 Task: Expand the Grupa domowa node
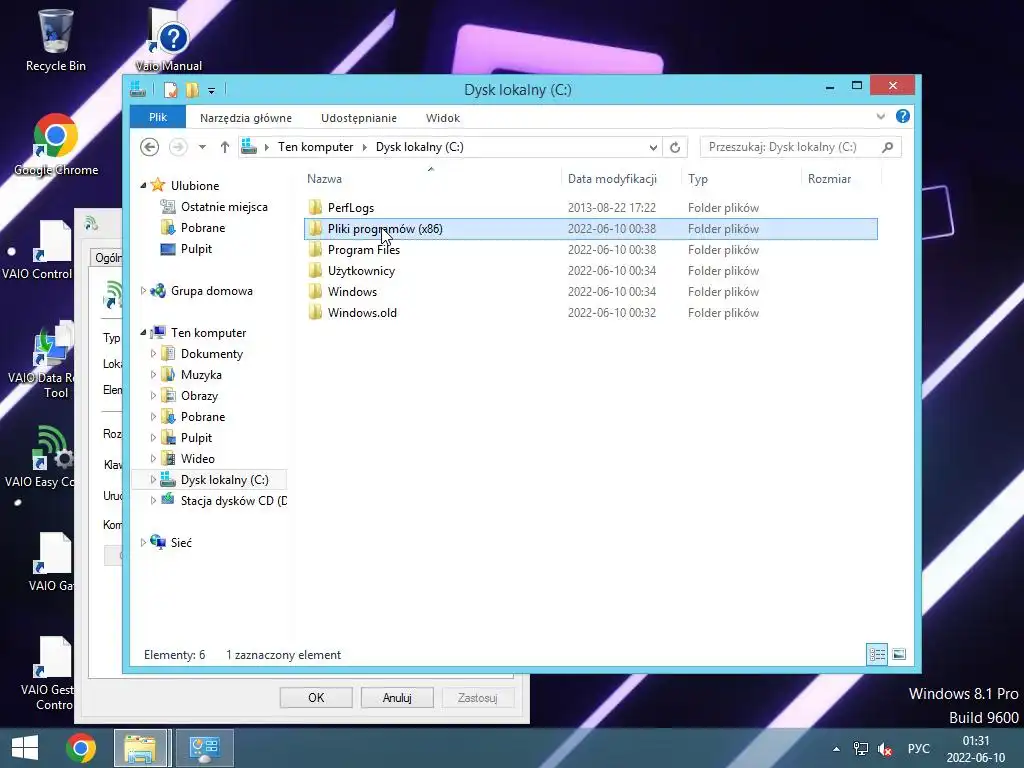pos(143,291)
